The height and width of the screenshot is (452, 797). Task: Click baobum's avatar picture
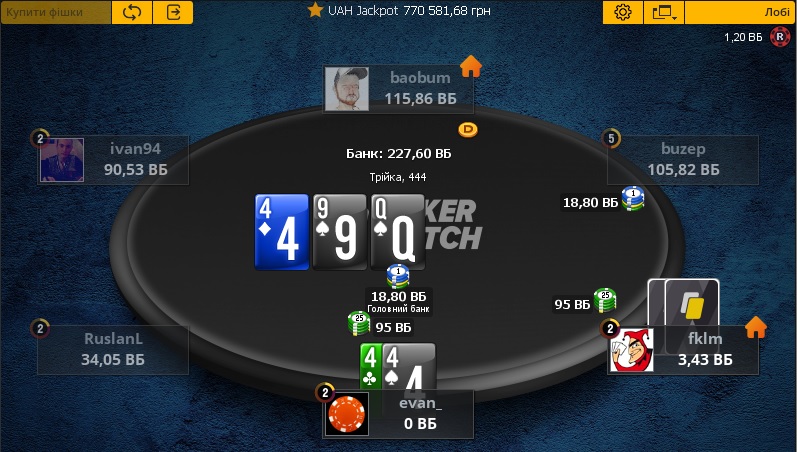coord(347,88)
